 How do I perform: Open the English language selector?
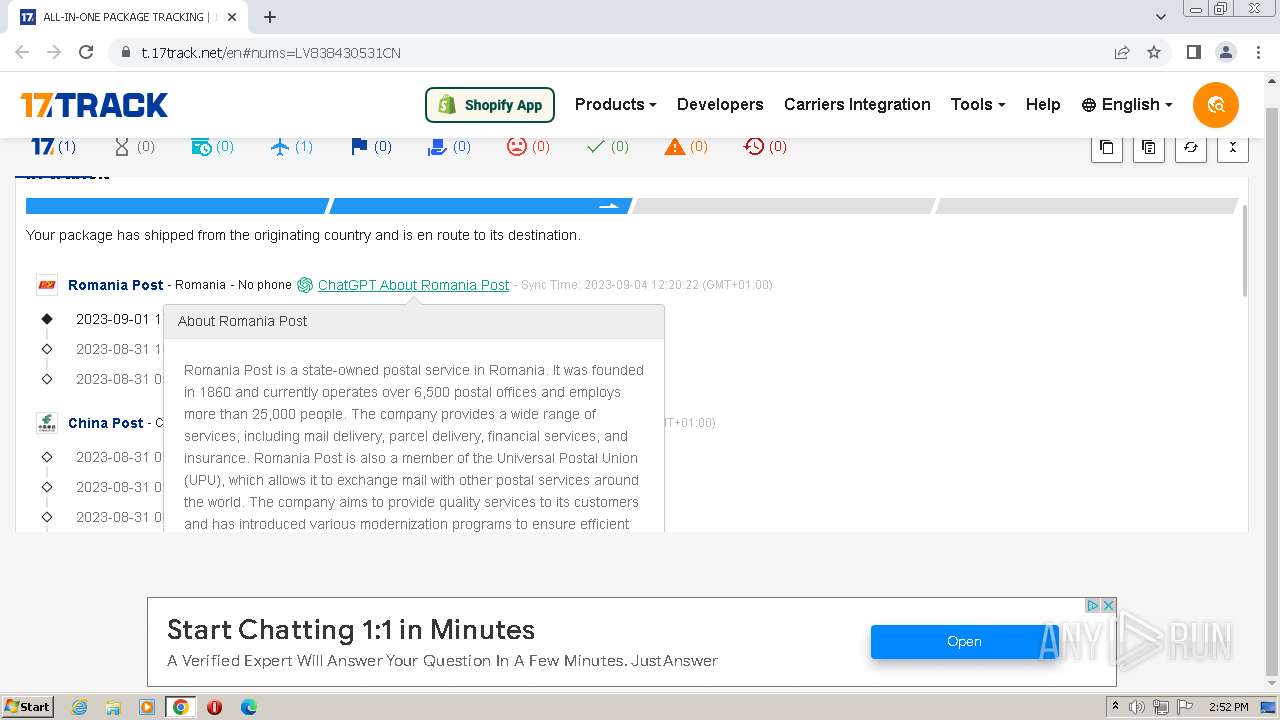click(1127, 104)
